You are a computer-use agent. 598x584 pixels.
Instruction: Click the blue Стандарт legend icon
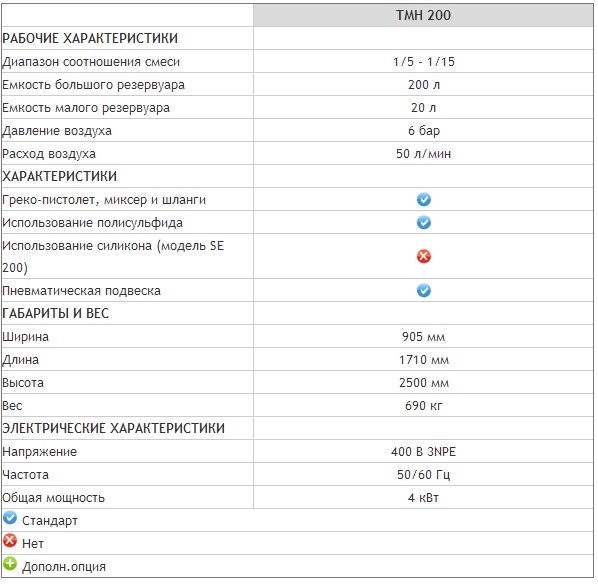coord(10,519)
